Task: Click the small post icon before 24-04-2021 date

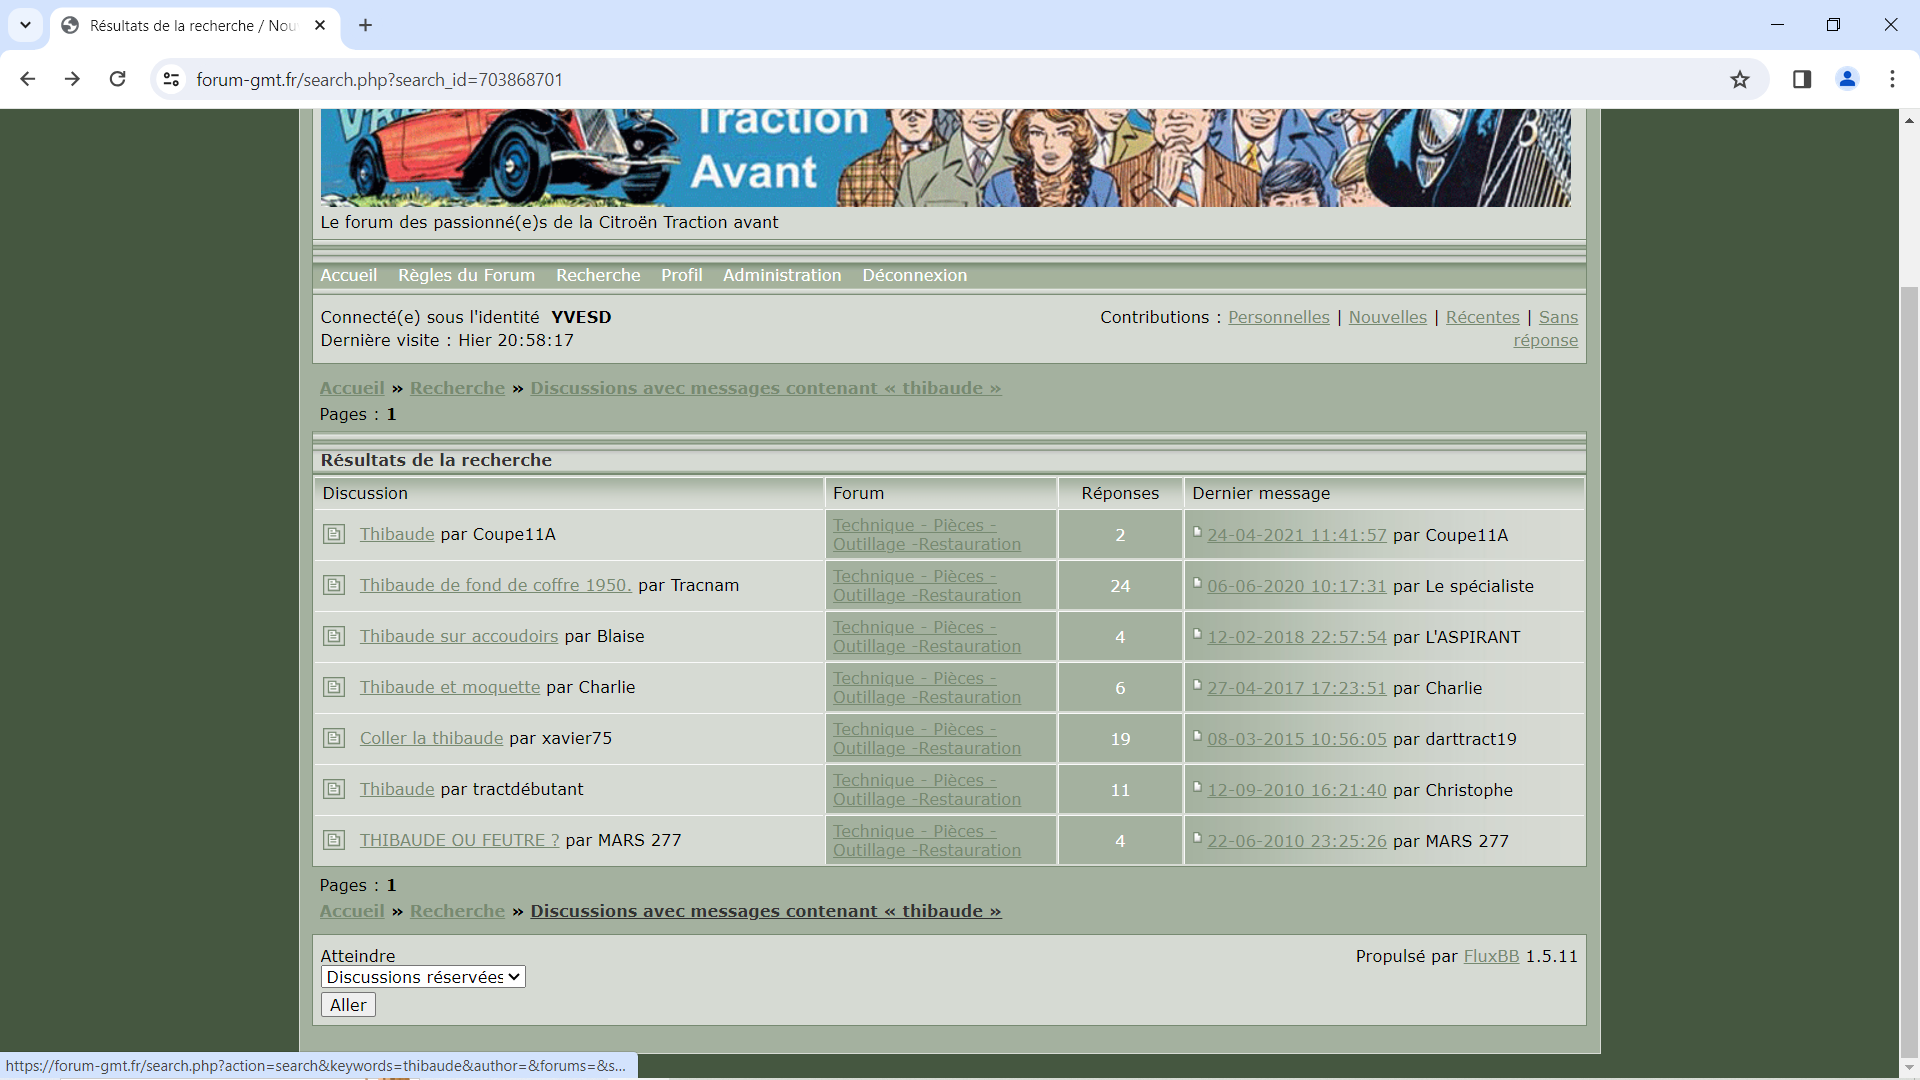Action: pyautogui.click(x=1197, y=532)
